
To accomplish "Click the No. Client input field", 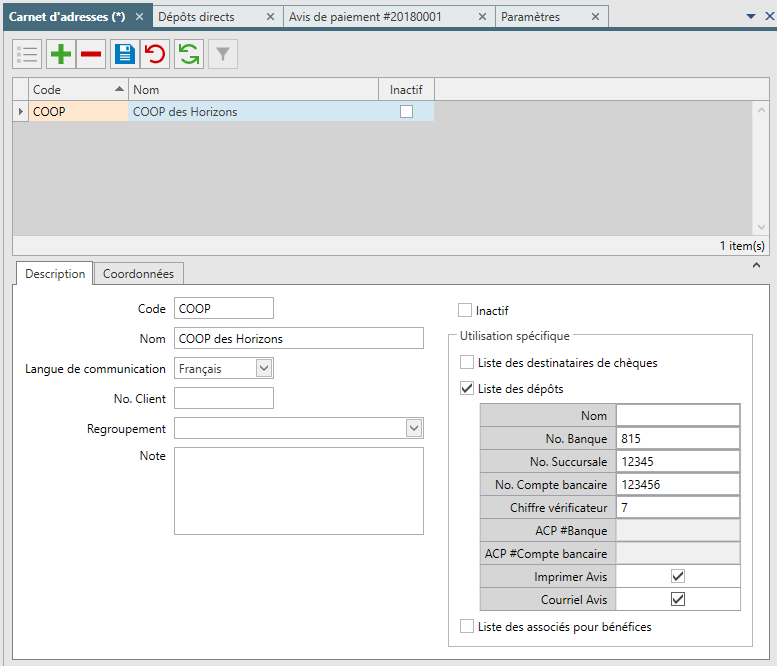I will pyautogui.click(x=223, y=398).
